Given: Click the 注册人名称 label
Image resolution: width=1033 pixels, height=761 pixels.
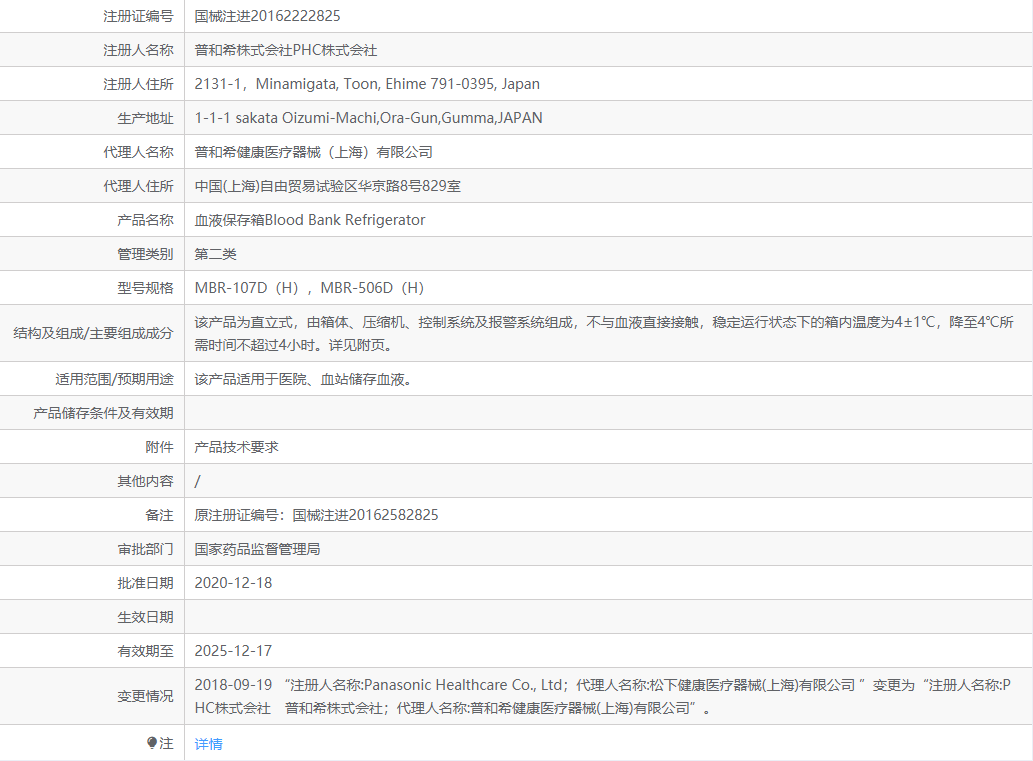Looking at the screenshot, I should tap(138, 50).
